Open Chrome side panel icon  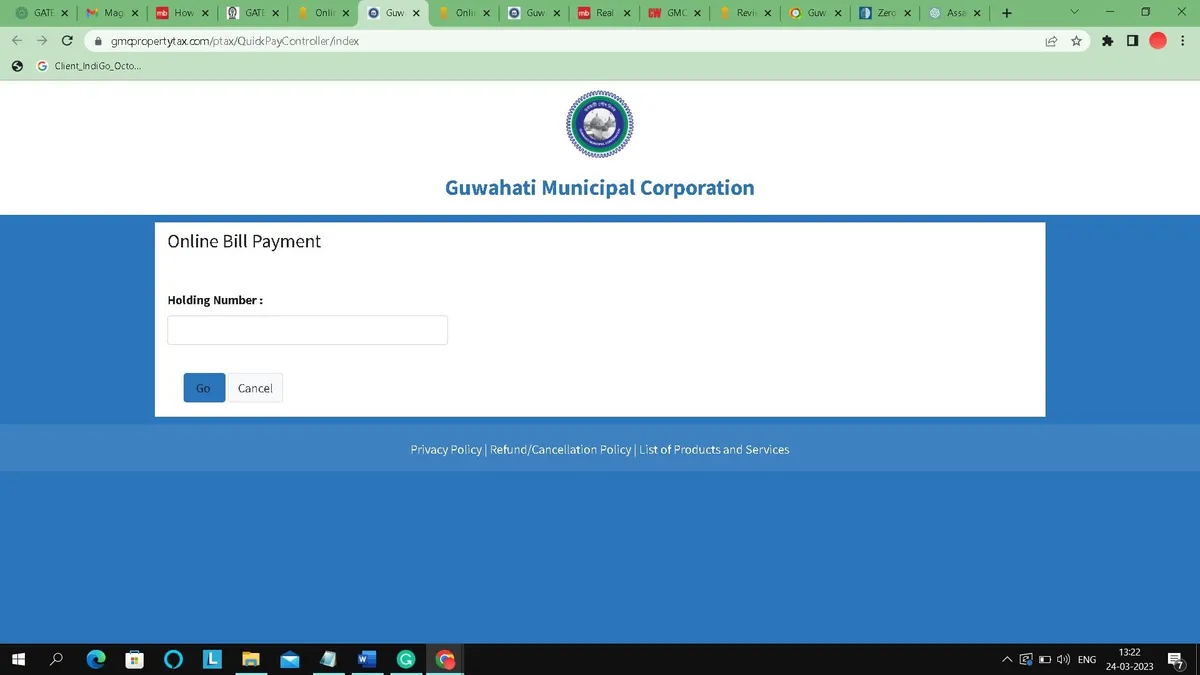[1132, 41]
